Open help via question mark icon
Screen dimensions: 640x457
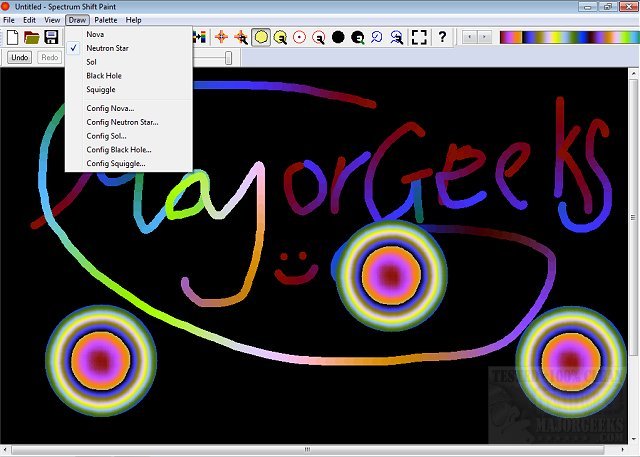442,37
